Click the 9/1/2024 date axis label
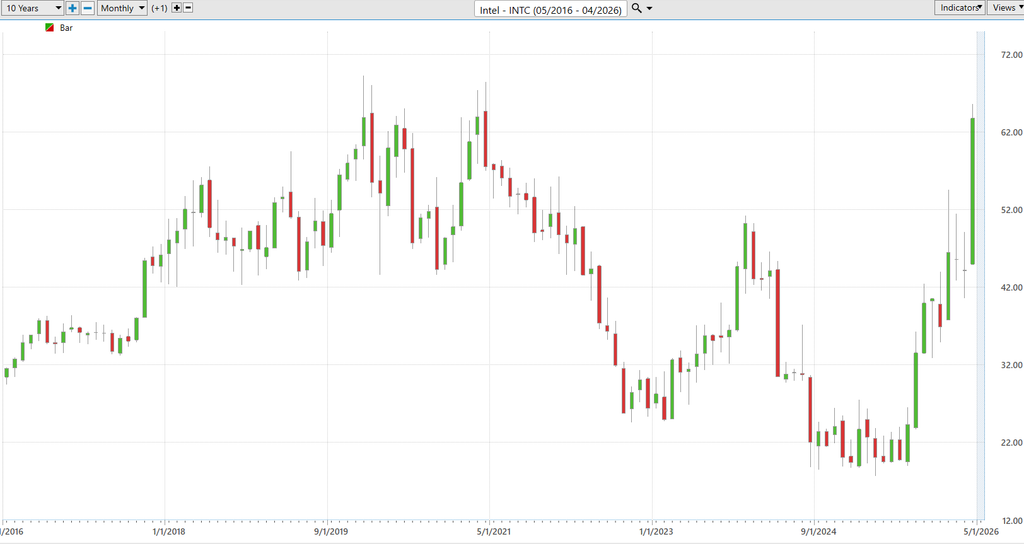Viewport: 1024px width, 544px height. [814, 532]
